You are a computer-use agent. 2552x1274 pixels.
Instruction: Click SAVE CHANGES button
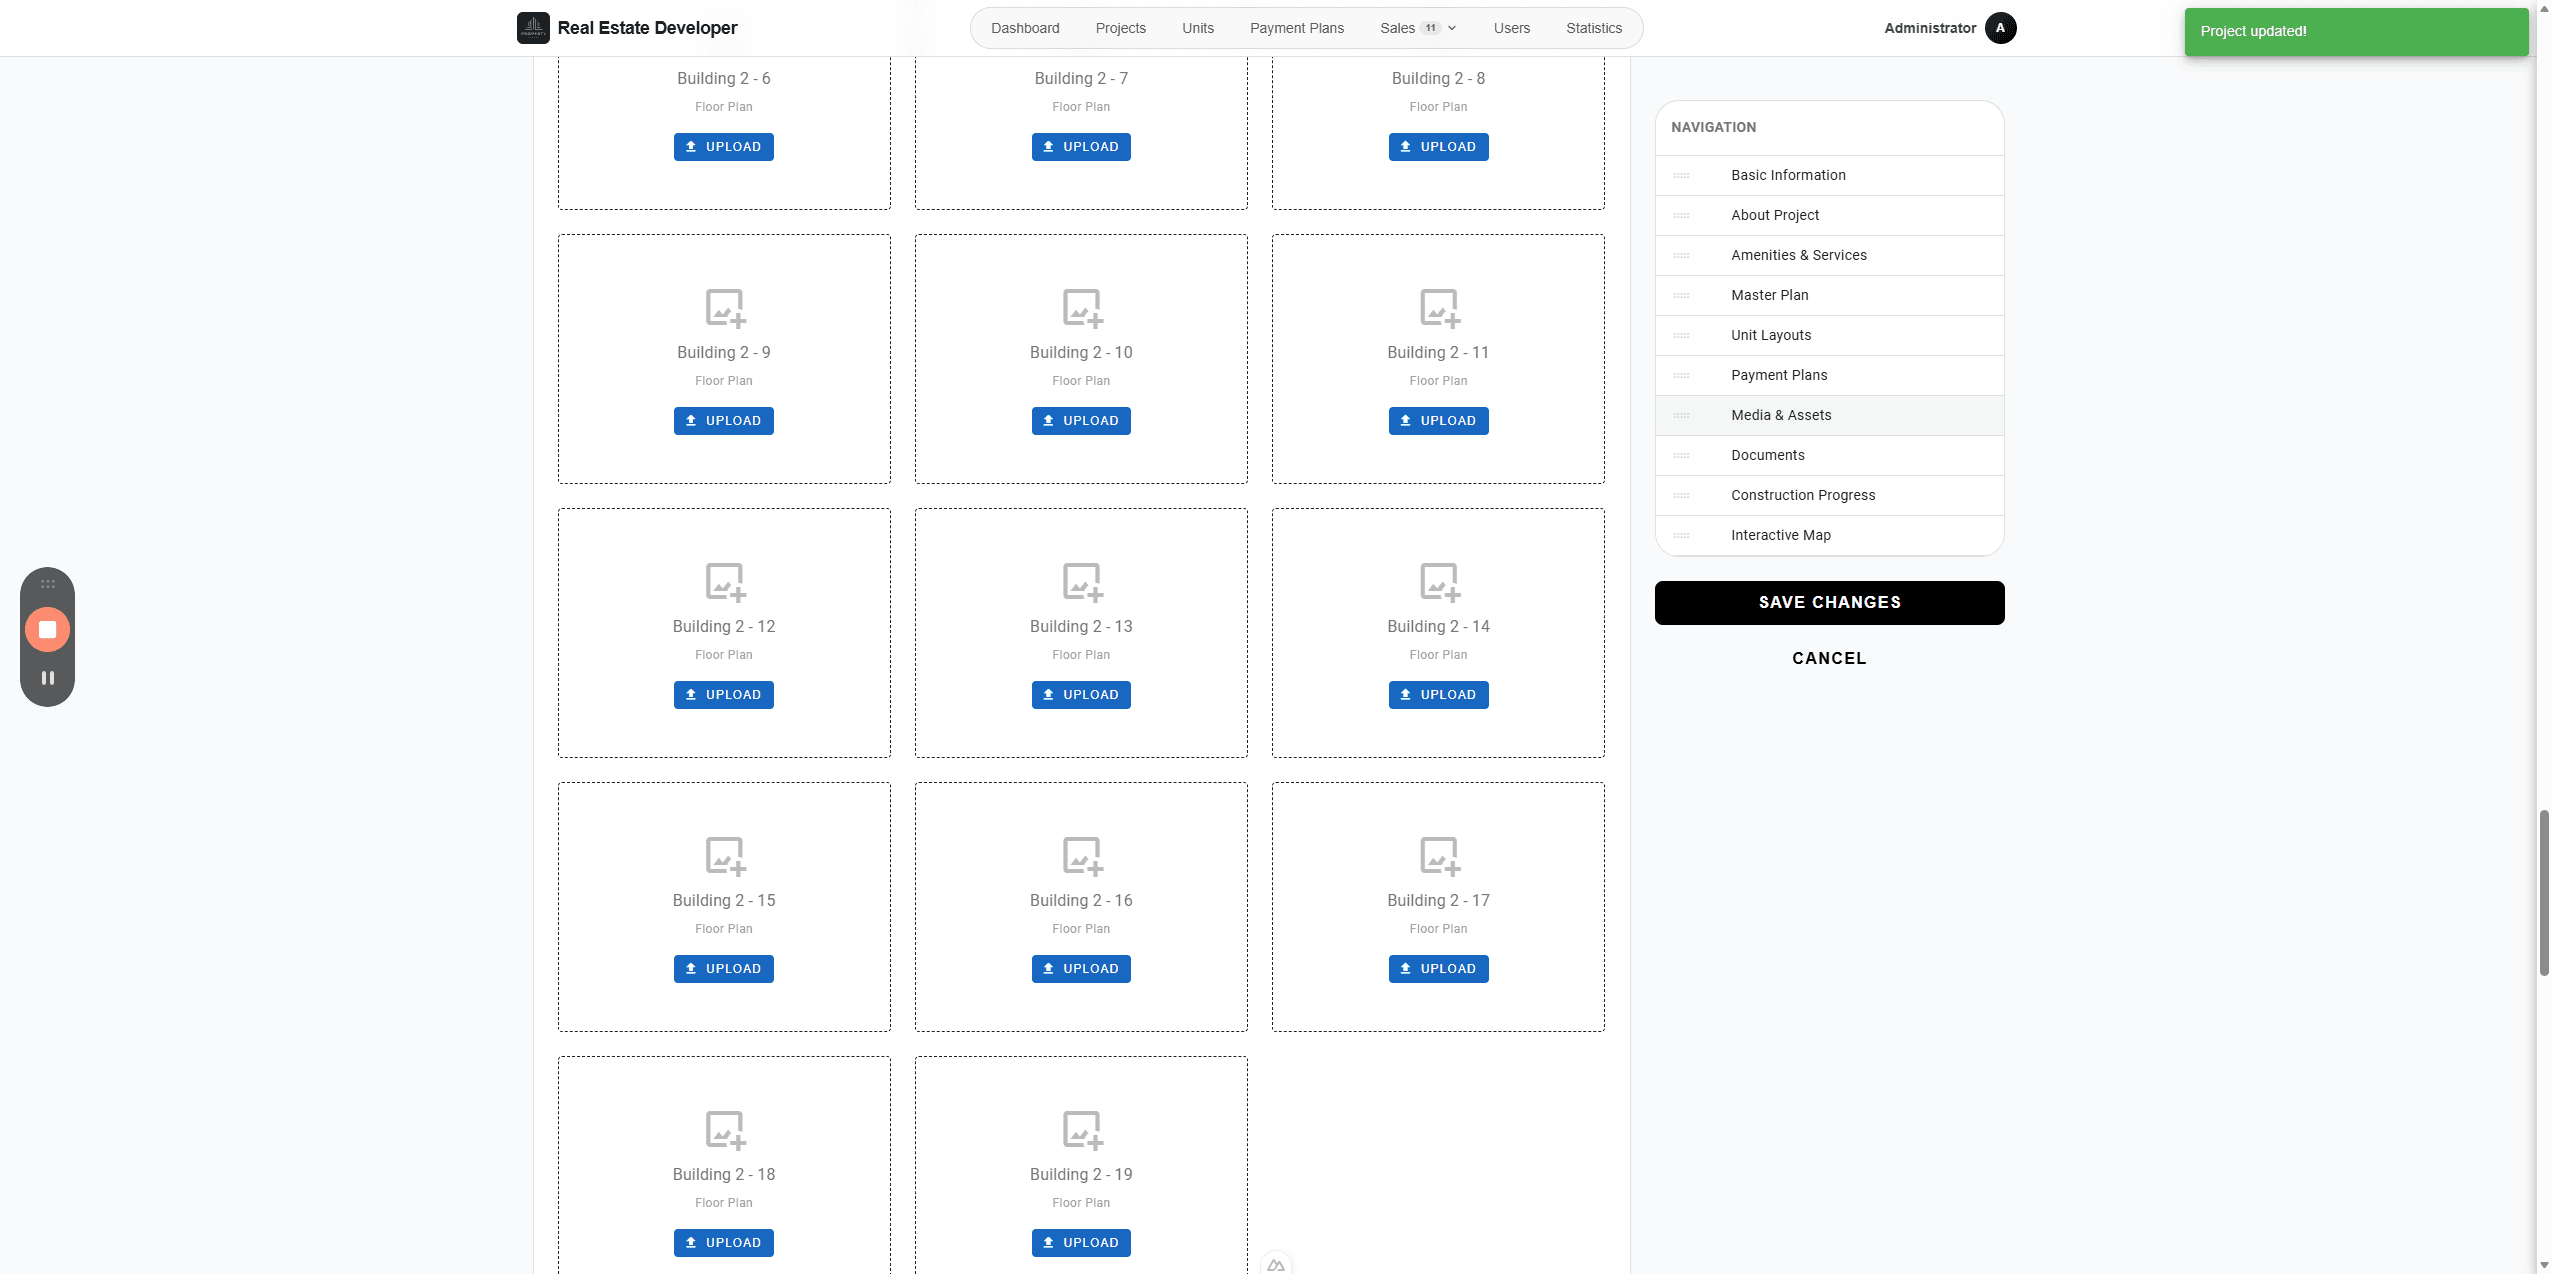coord(1829,603)
